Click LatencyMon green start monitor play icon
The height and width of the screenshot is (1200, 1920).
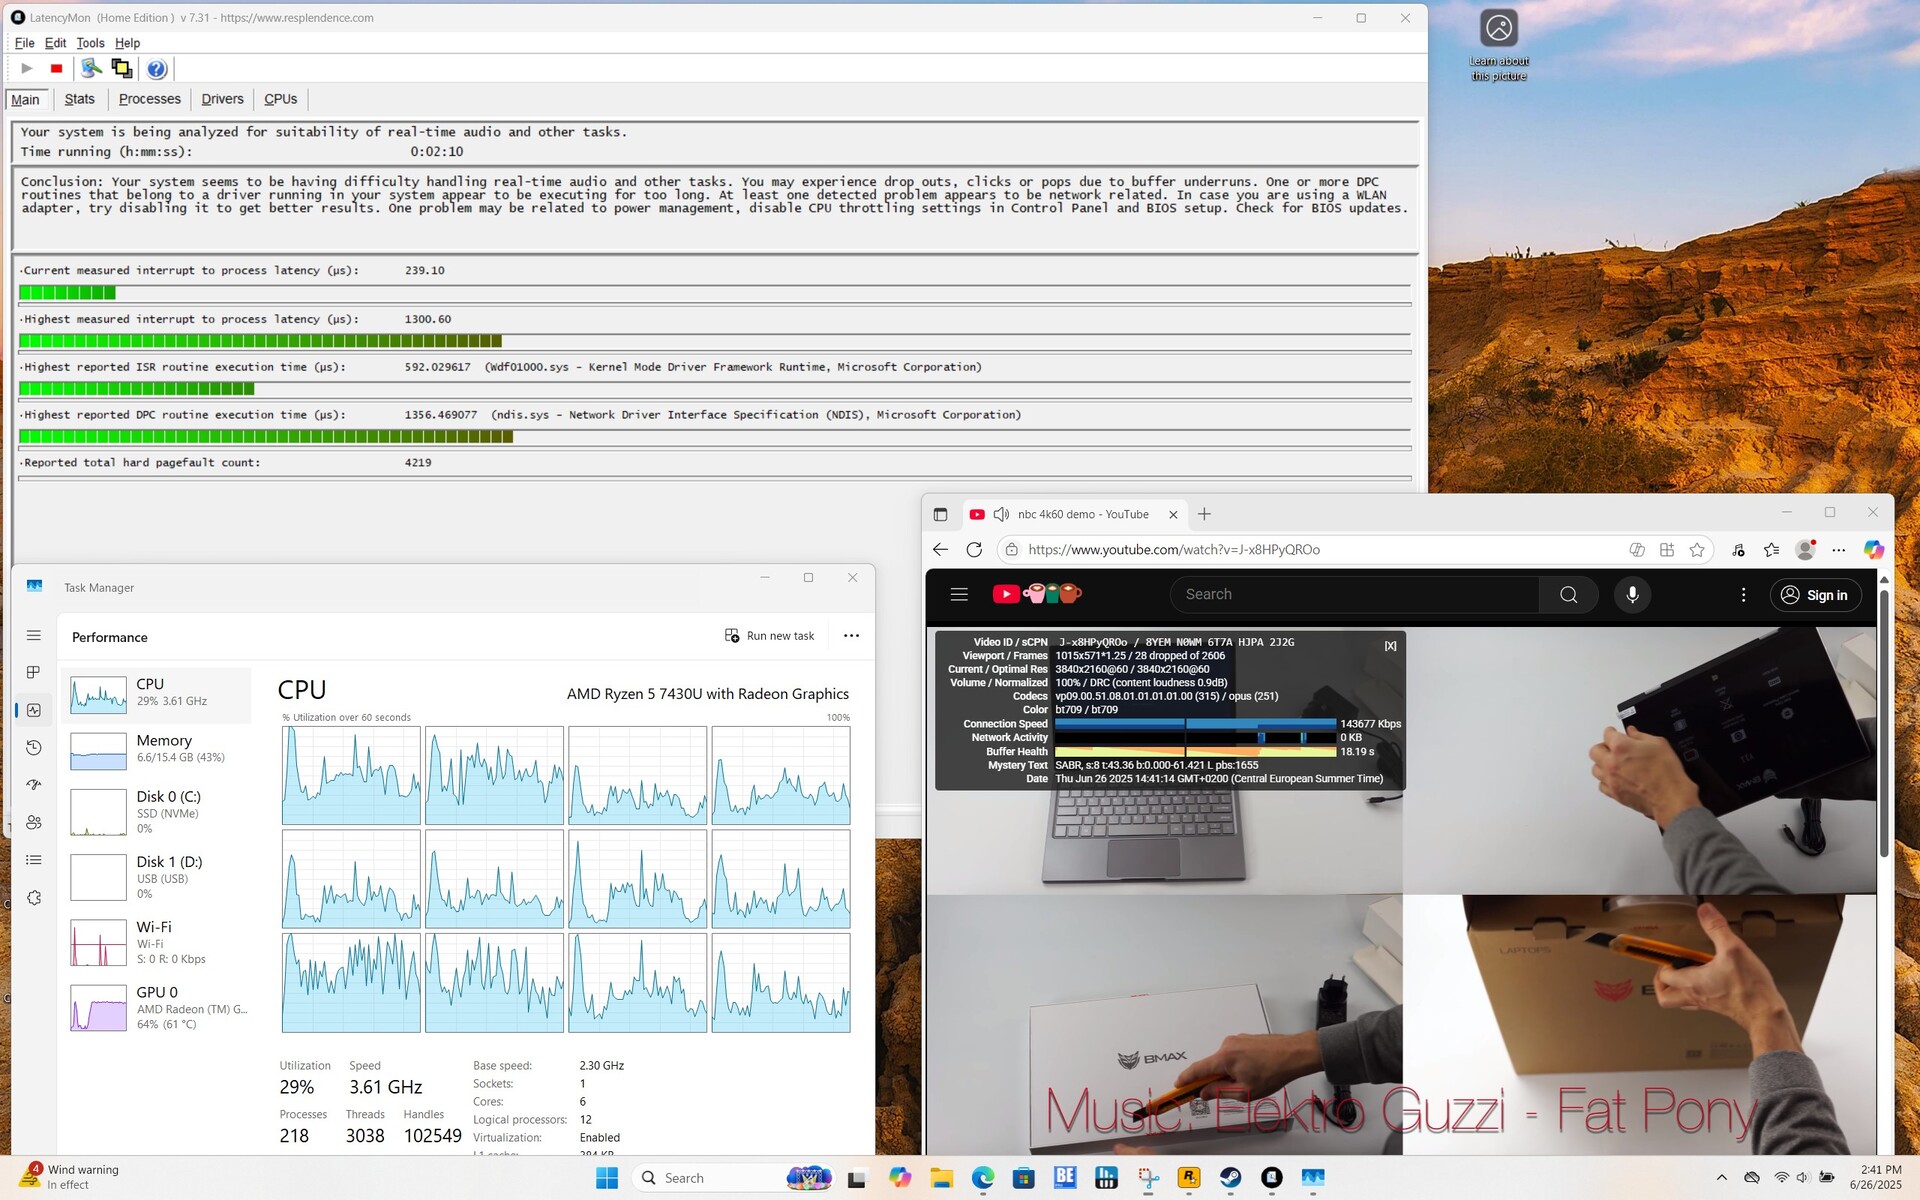click(27, 69)
